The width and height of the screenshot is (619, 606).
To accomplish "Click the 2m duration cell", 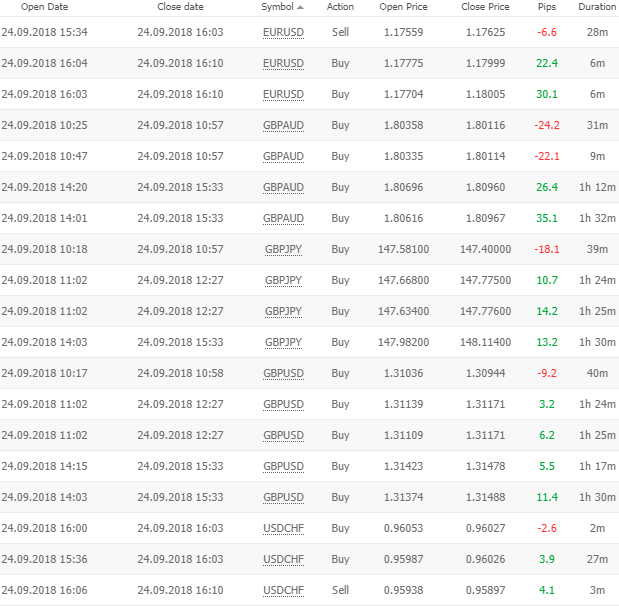I will [597, 528].
